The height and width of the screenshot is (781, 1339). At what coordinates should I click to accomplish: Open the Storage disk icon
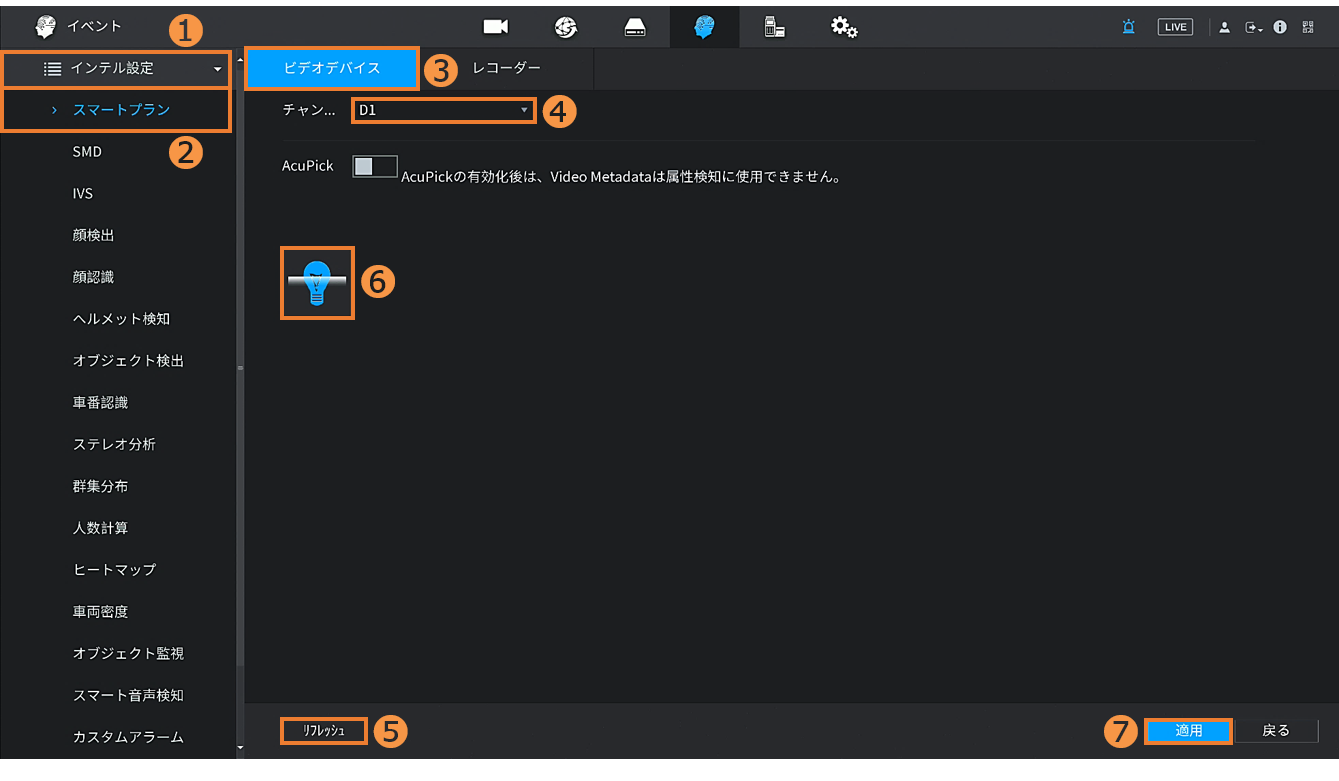635,27
